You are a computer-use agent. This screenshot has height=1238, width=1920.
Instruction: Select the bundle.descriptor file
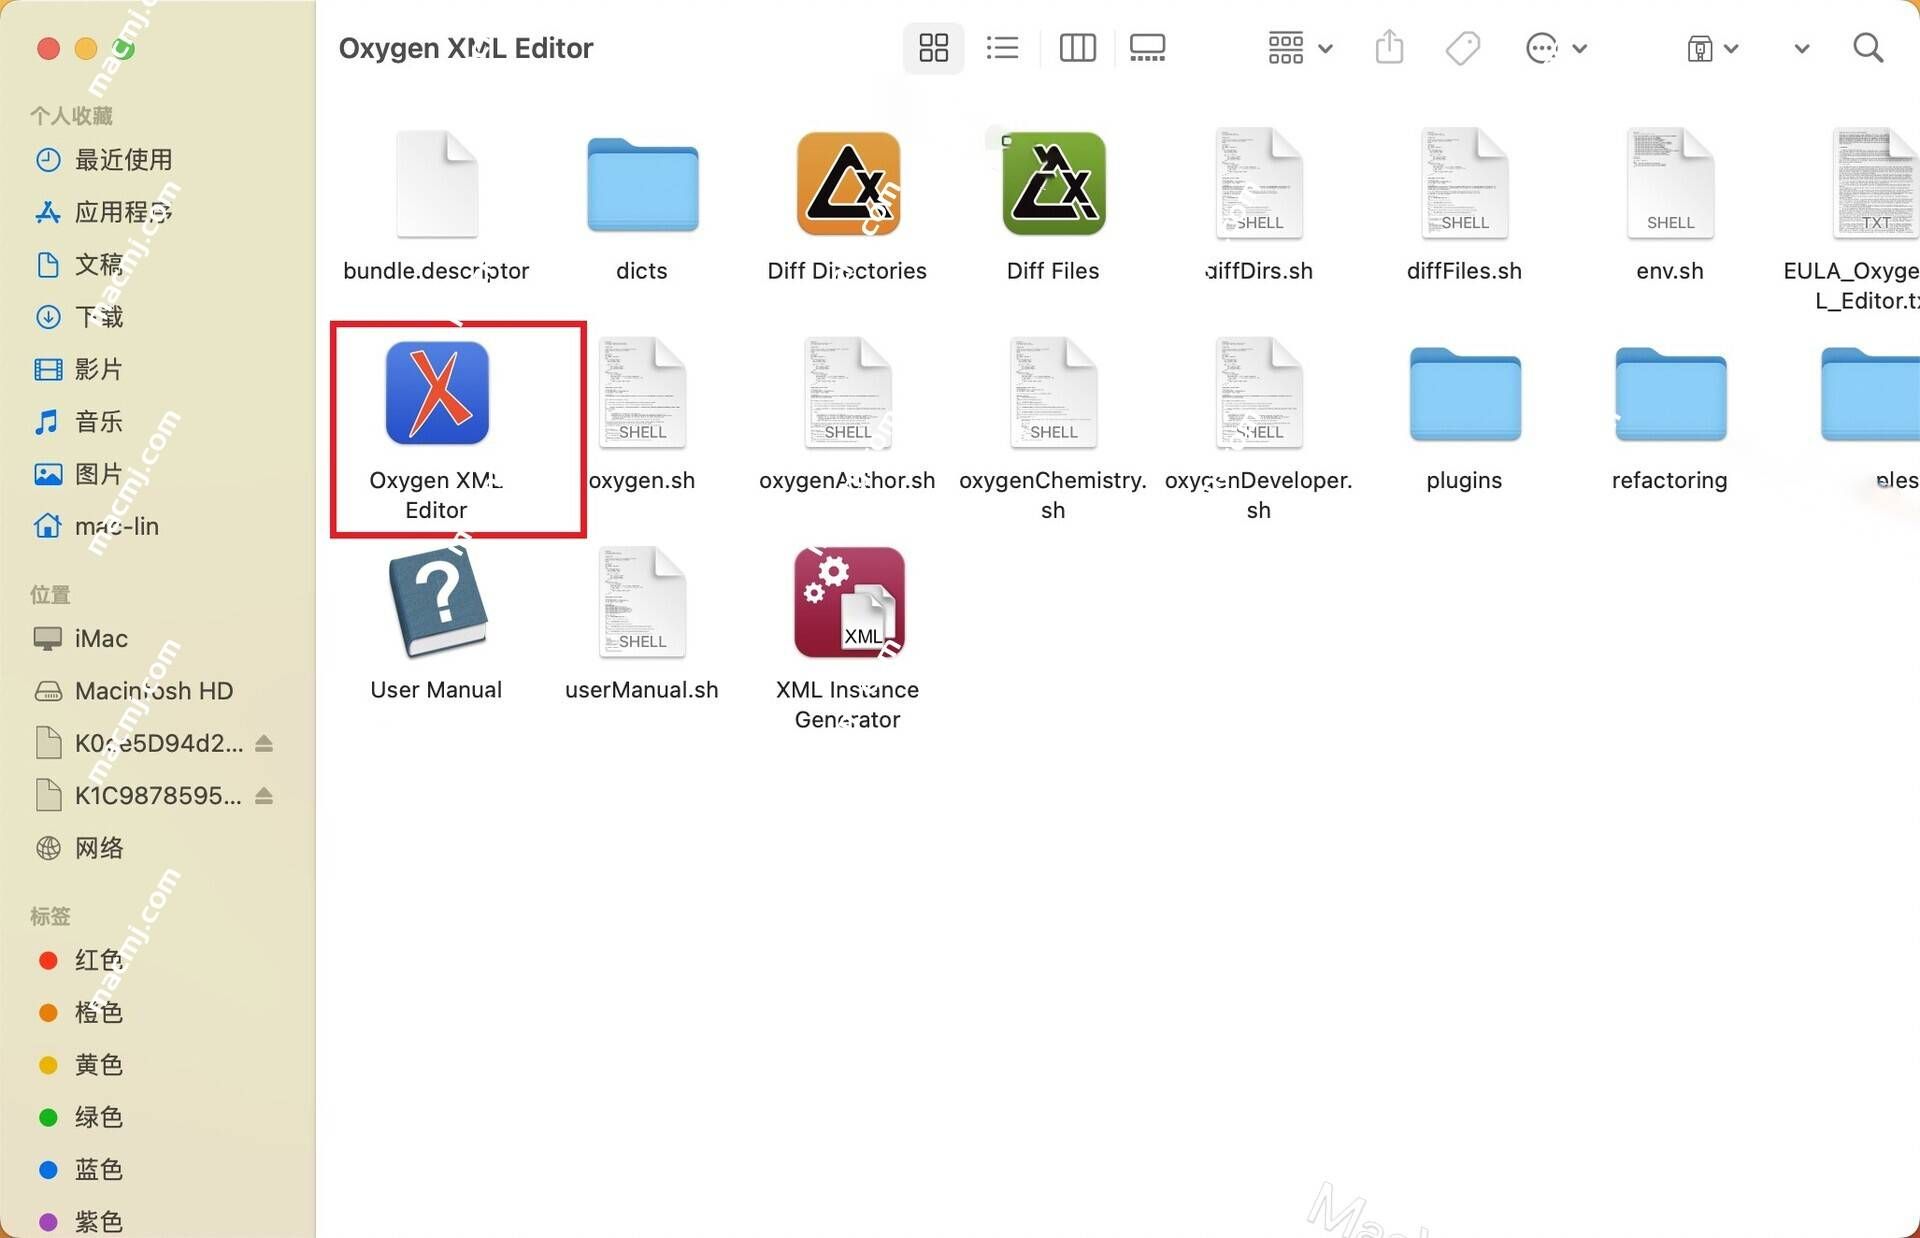tap(437, 184)
